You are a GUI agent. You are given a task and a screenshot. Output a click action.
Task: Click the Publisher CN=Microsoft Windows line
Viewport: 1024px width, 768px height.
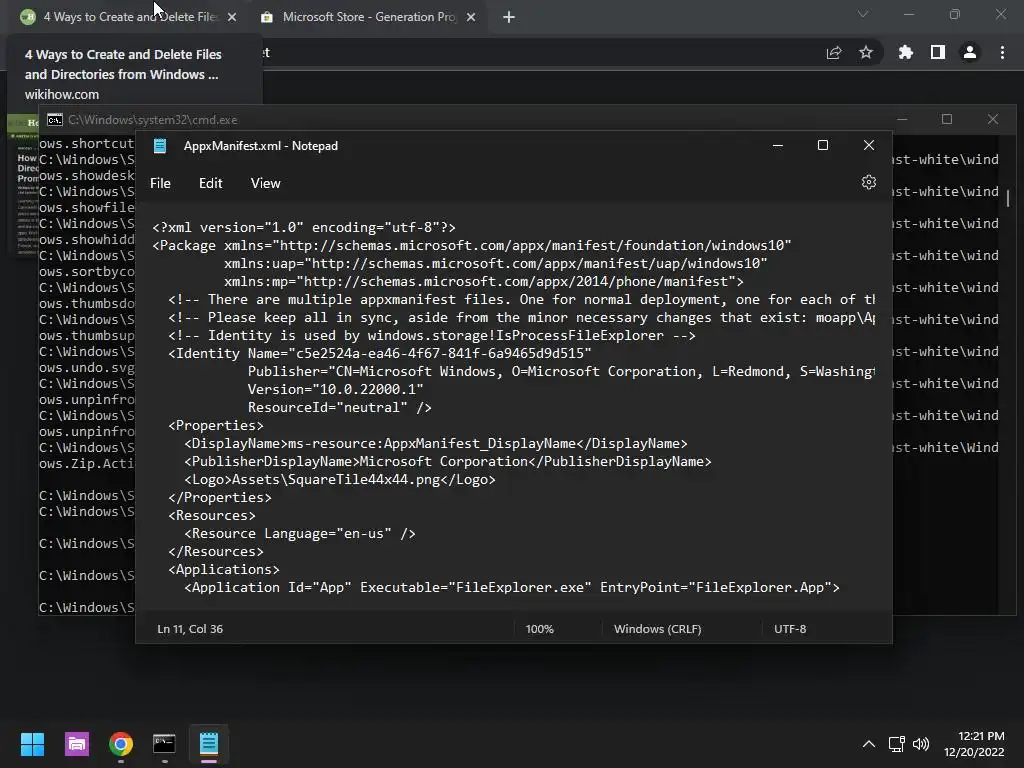pyautogui.click(x=561, y=372)
